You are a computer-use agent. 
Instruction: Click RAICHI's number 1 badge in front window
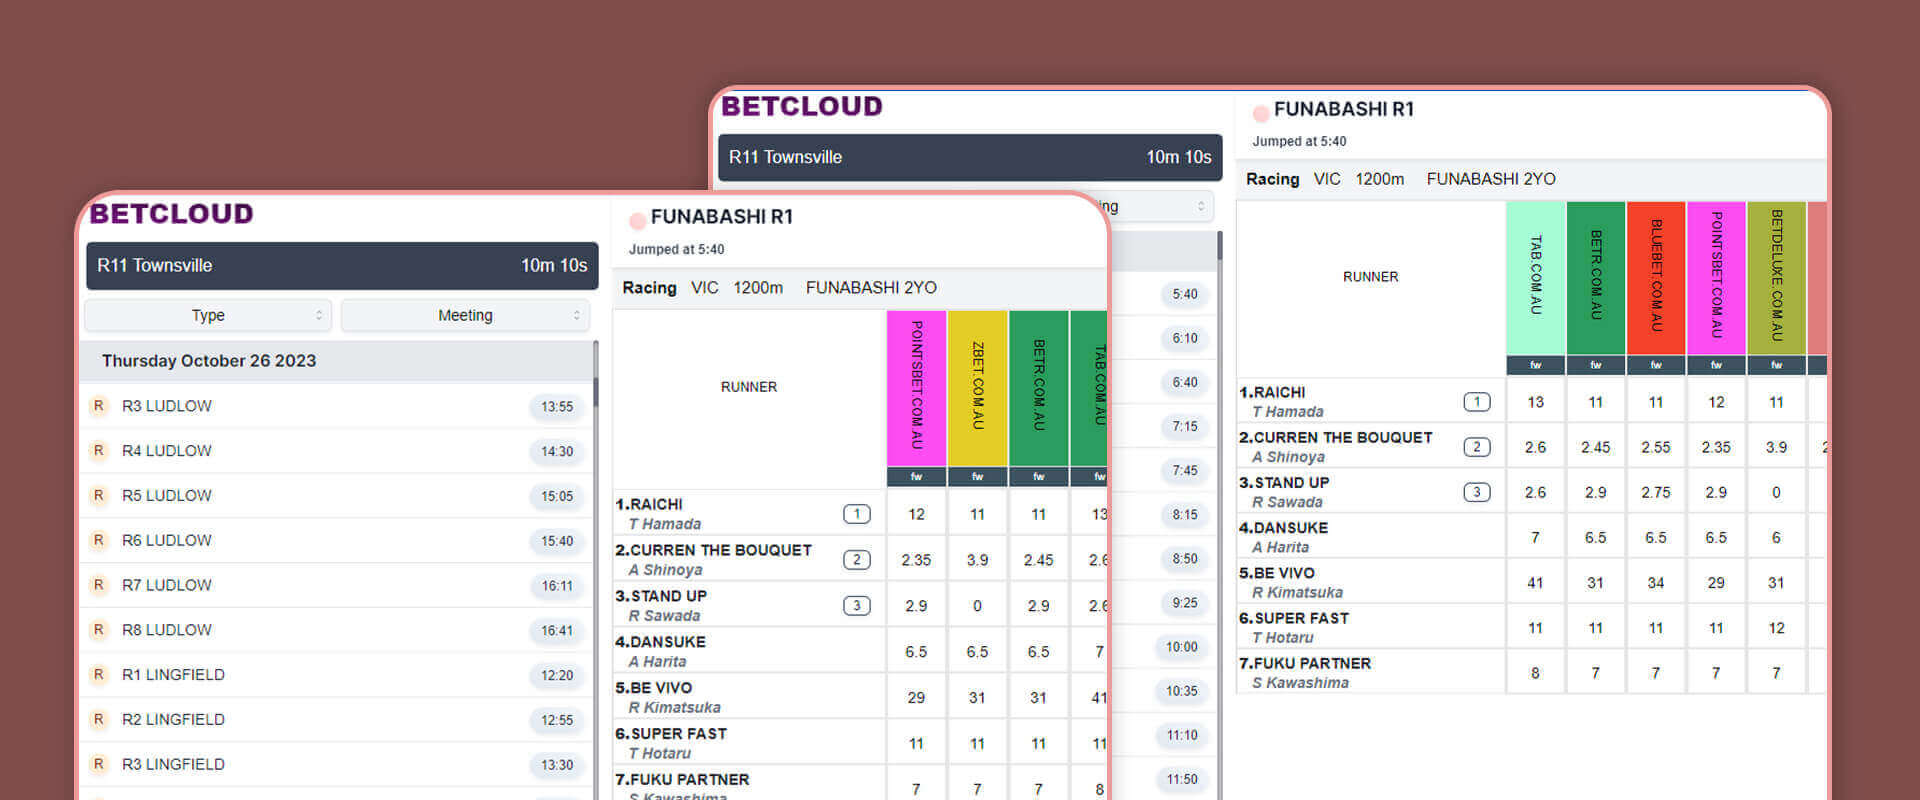tap(857, 514)
